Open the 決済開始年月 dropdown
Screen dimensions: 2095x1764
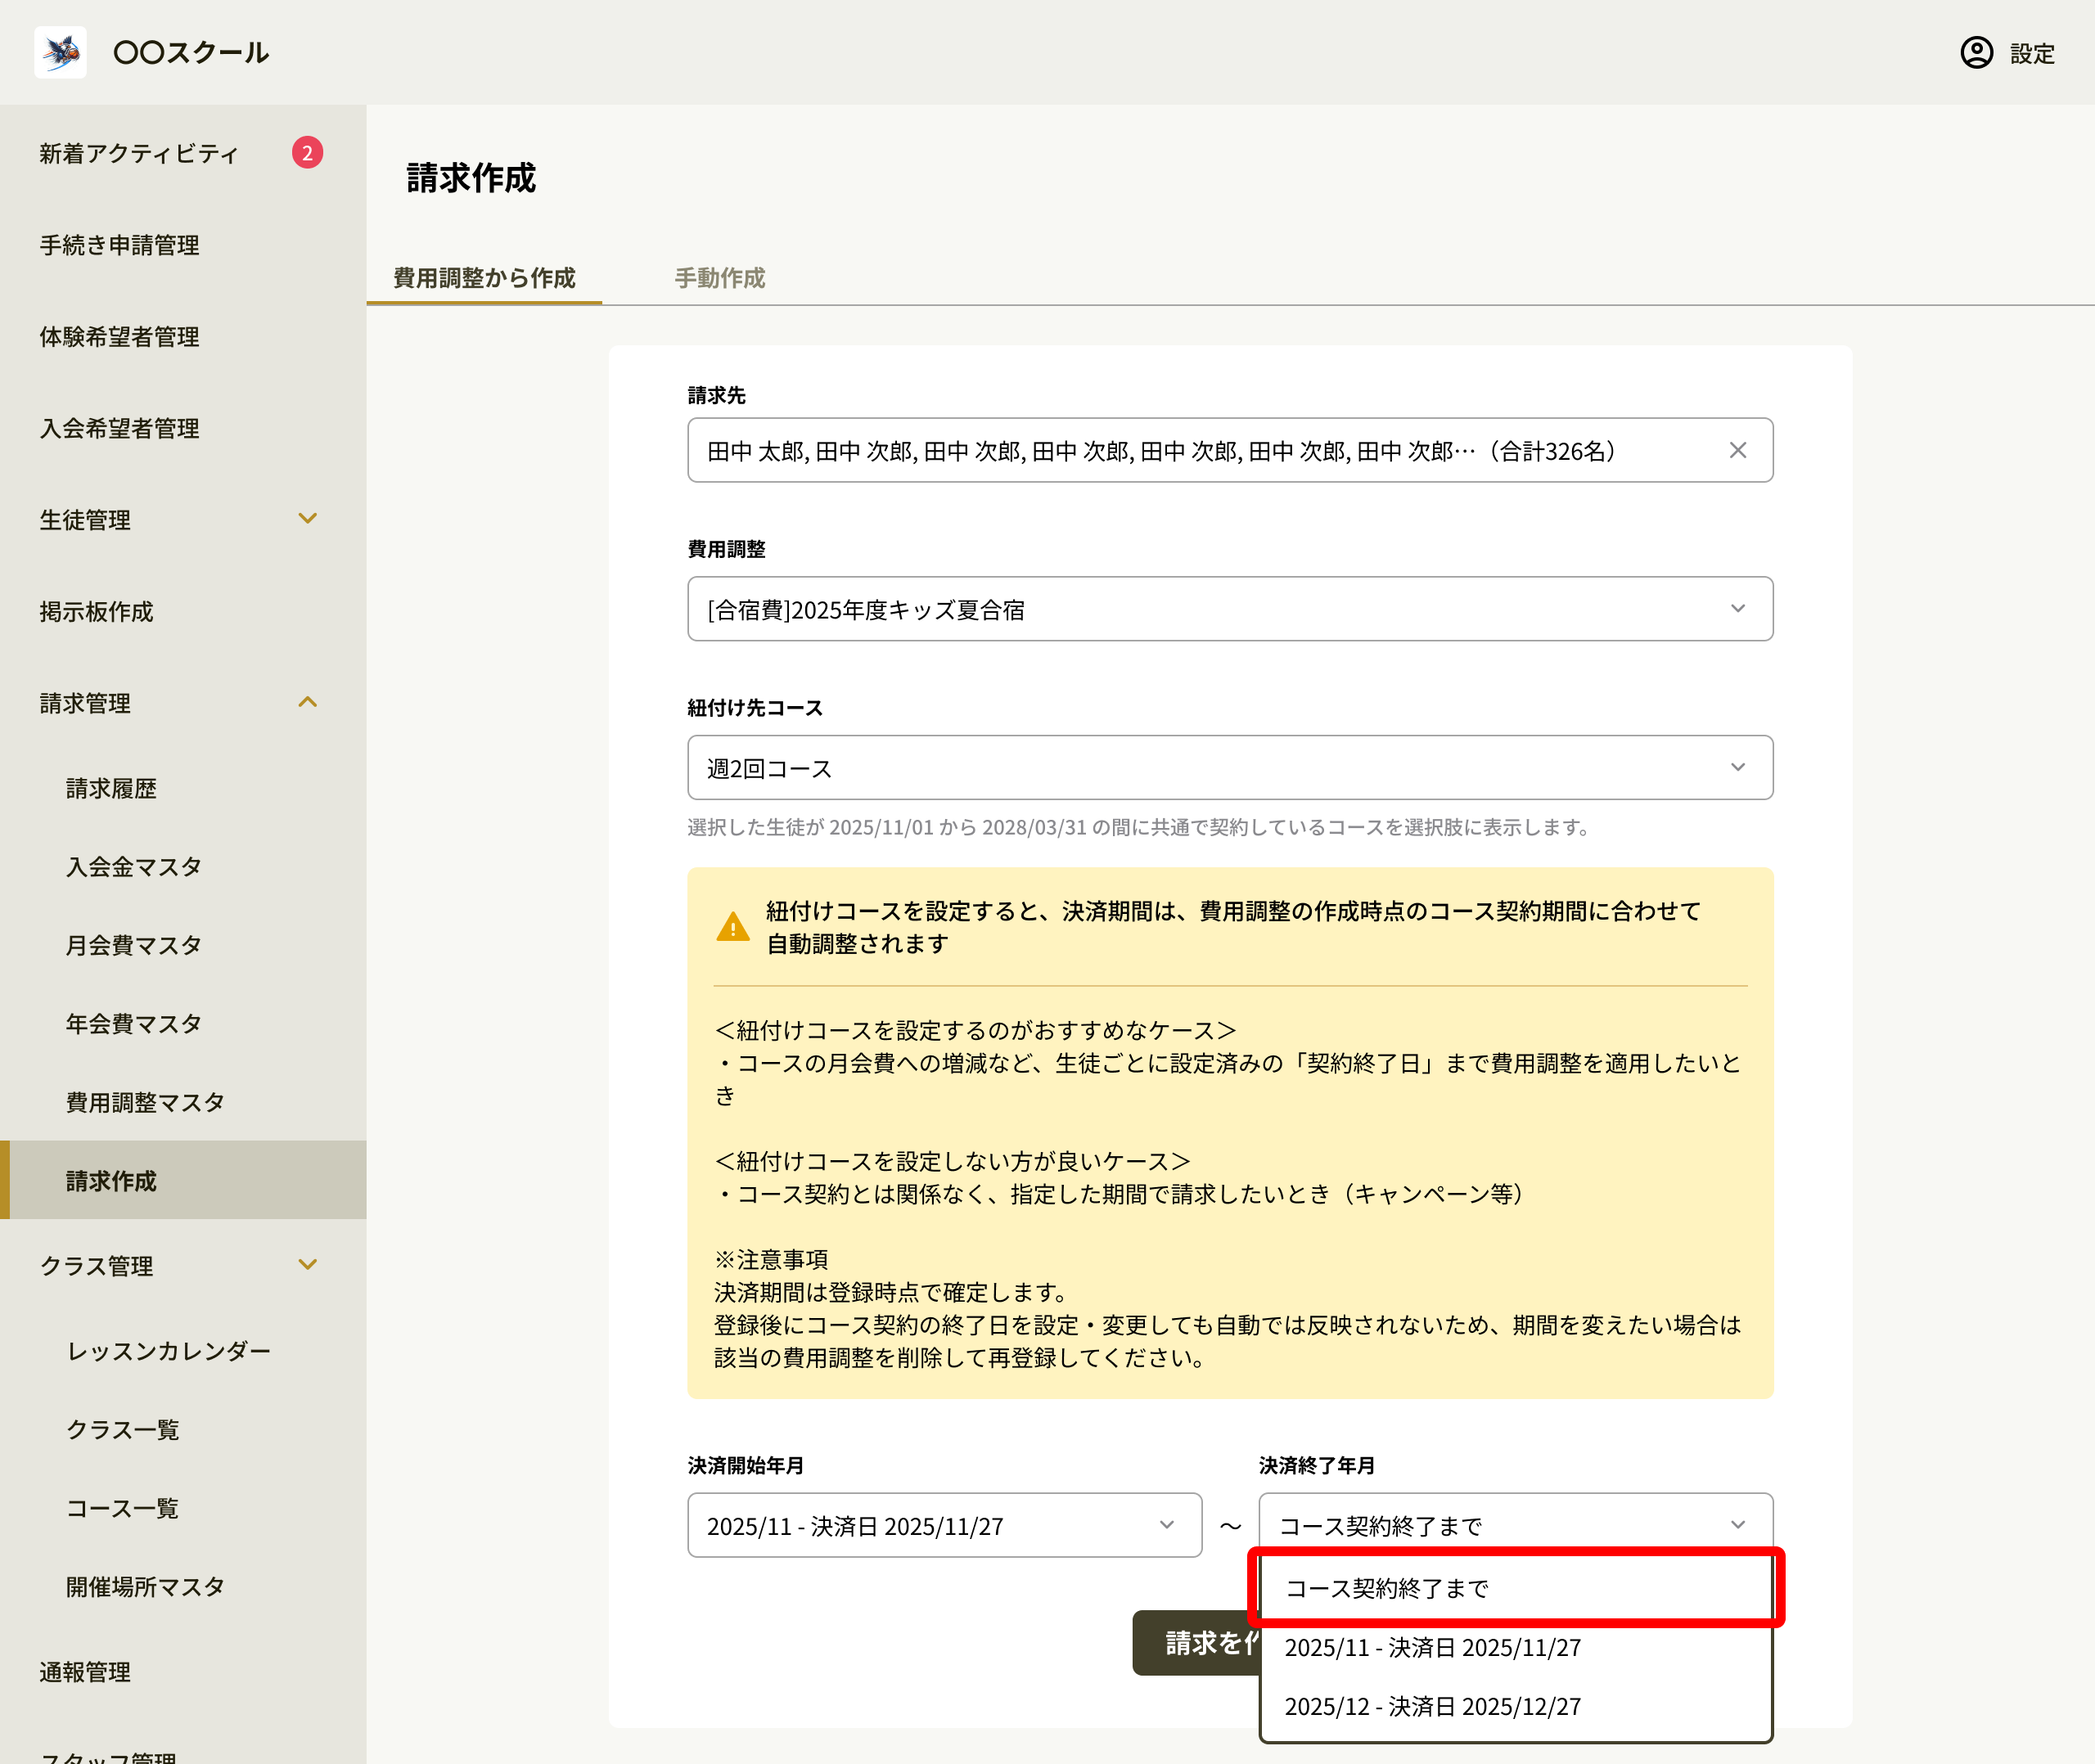944,1526
